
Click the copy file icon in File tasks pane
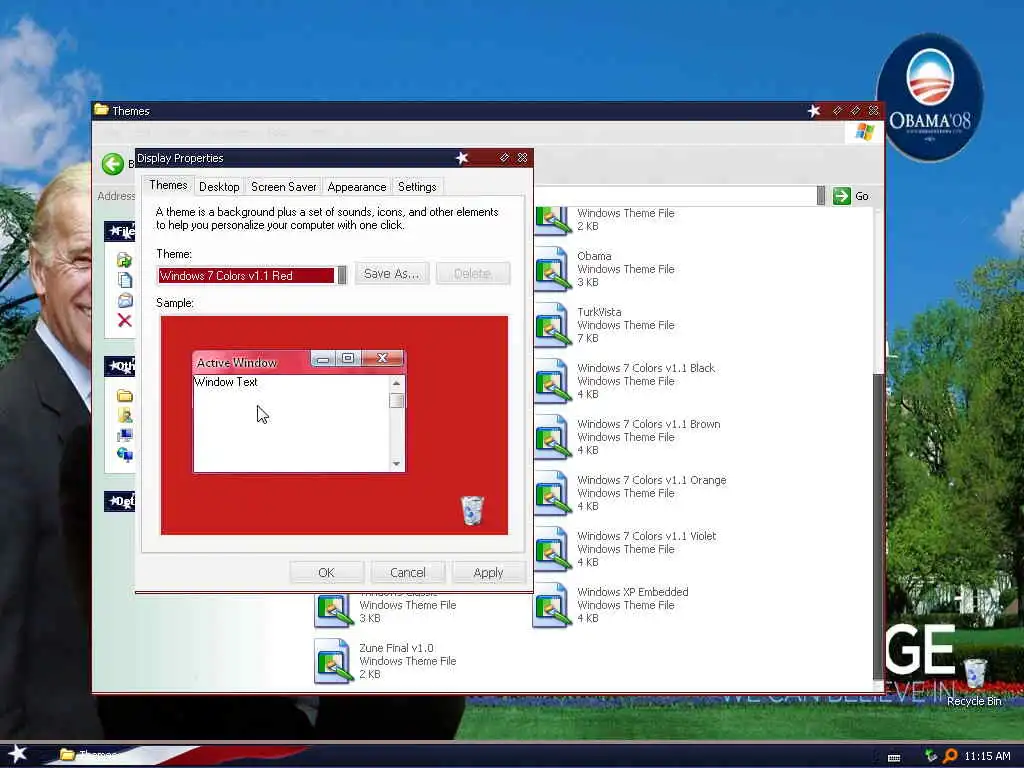point(125,280)
